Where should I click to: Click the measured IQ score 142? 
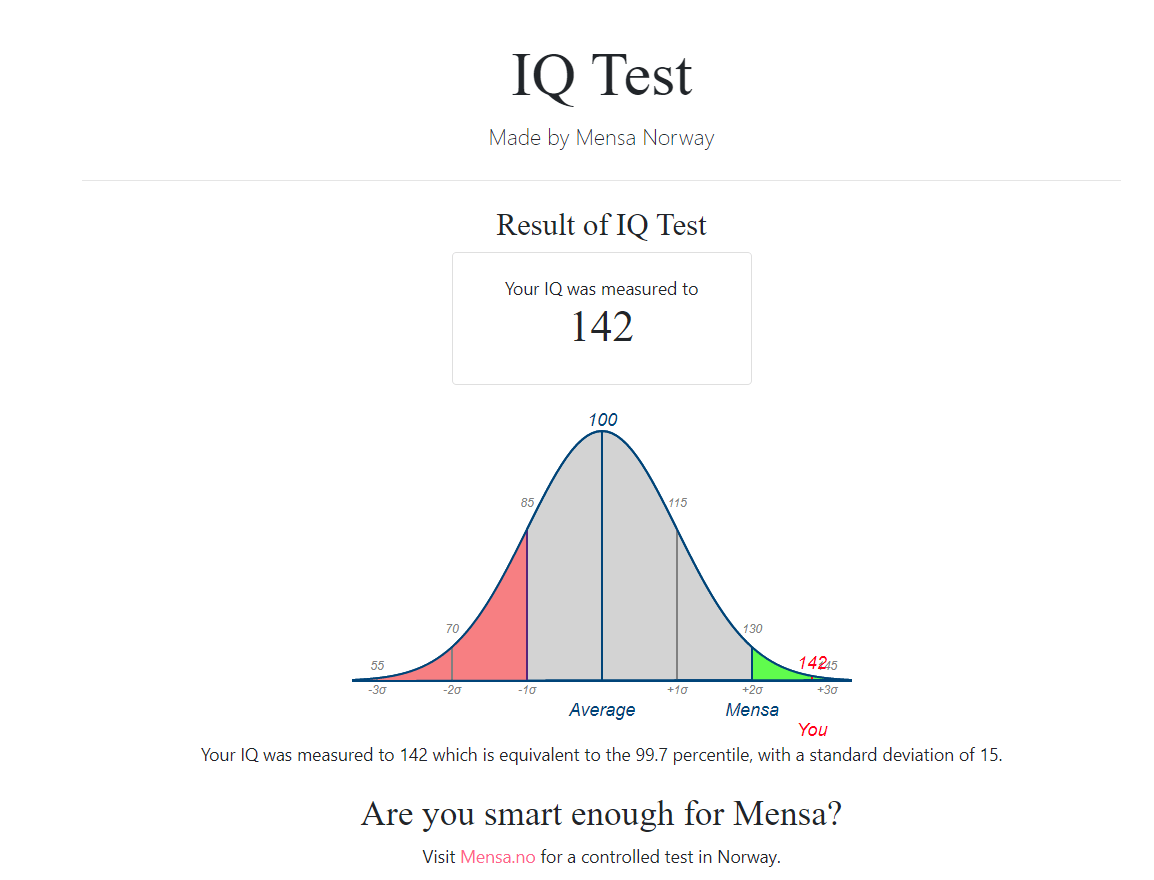[601, 327]
